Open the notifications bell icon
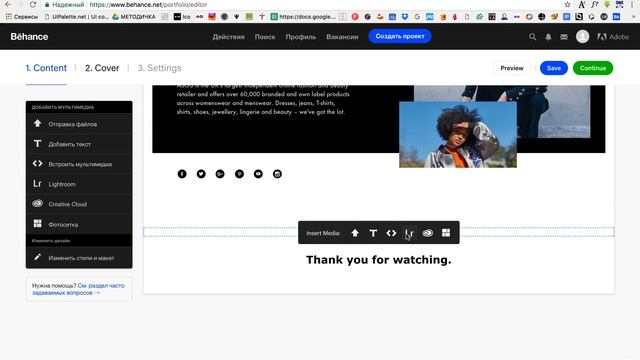640x360 pixels. (548, 37)
